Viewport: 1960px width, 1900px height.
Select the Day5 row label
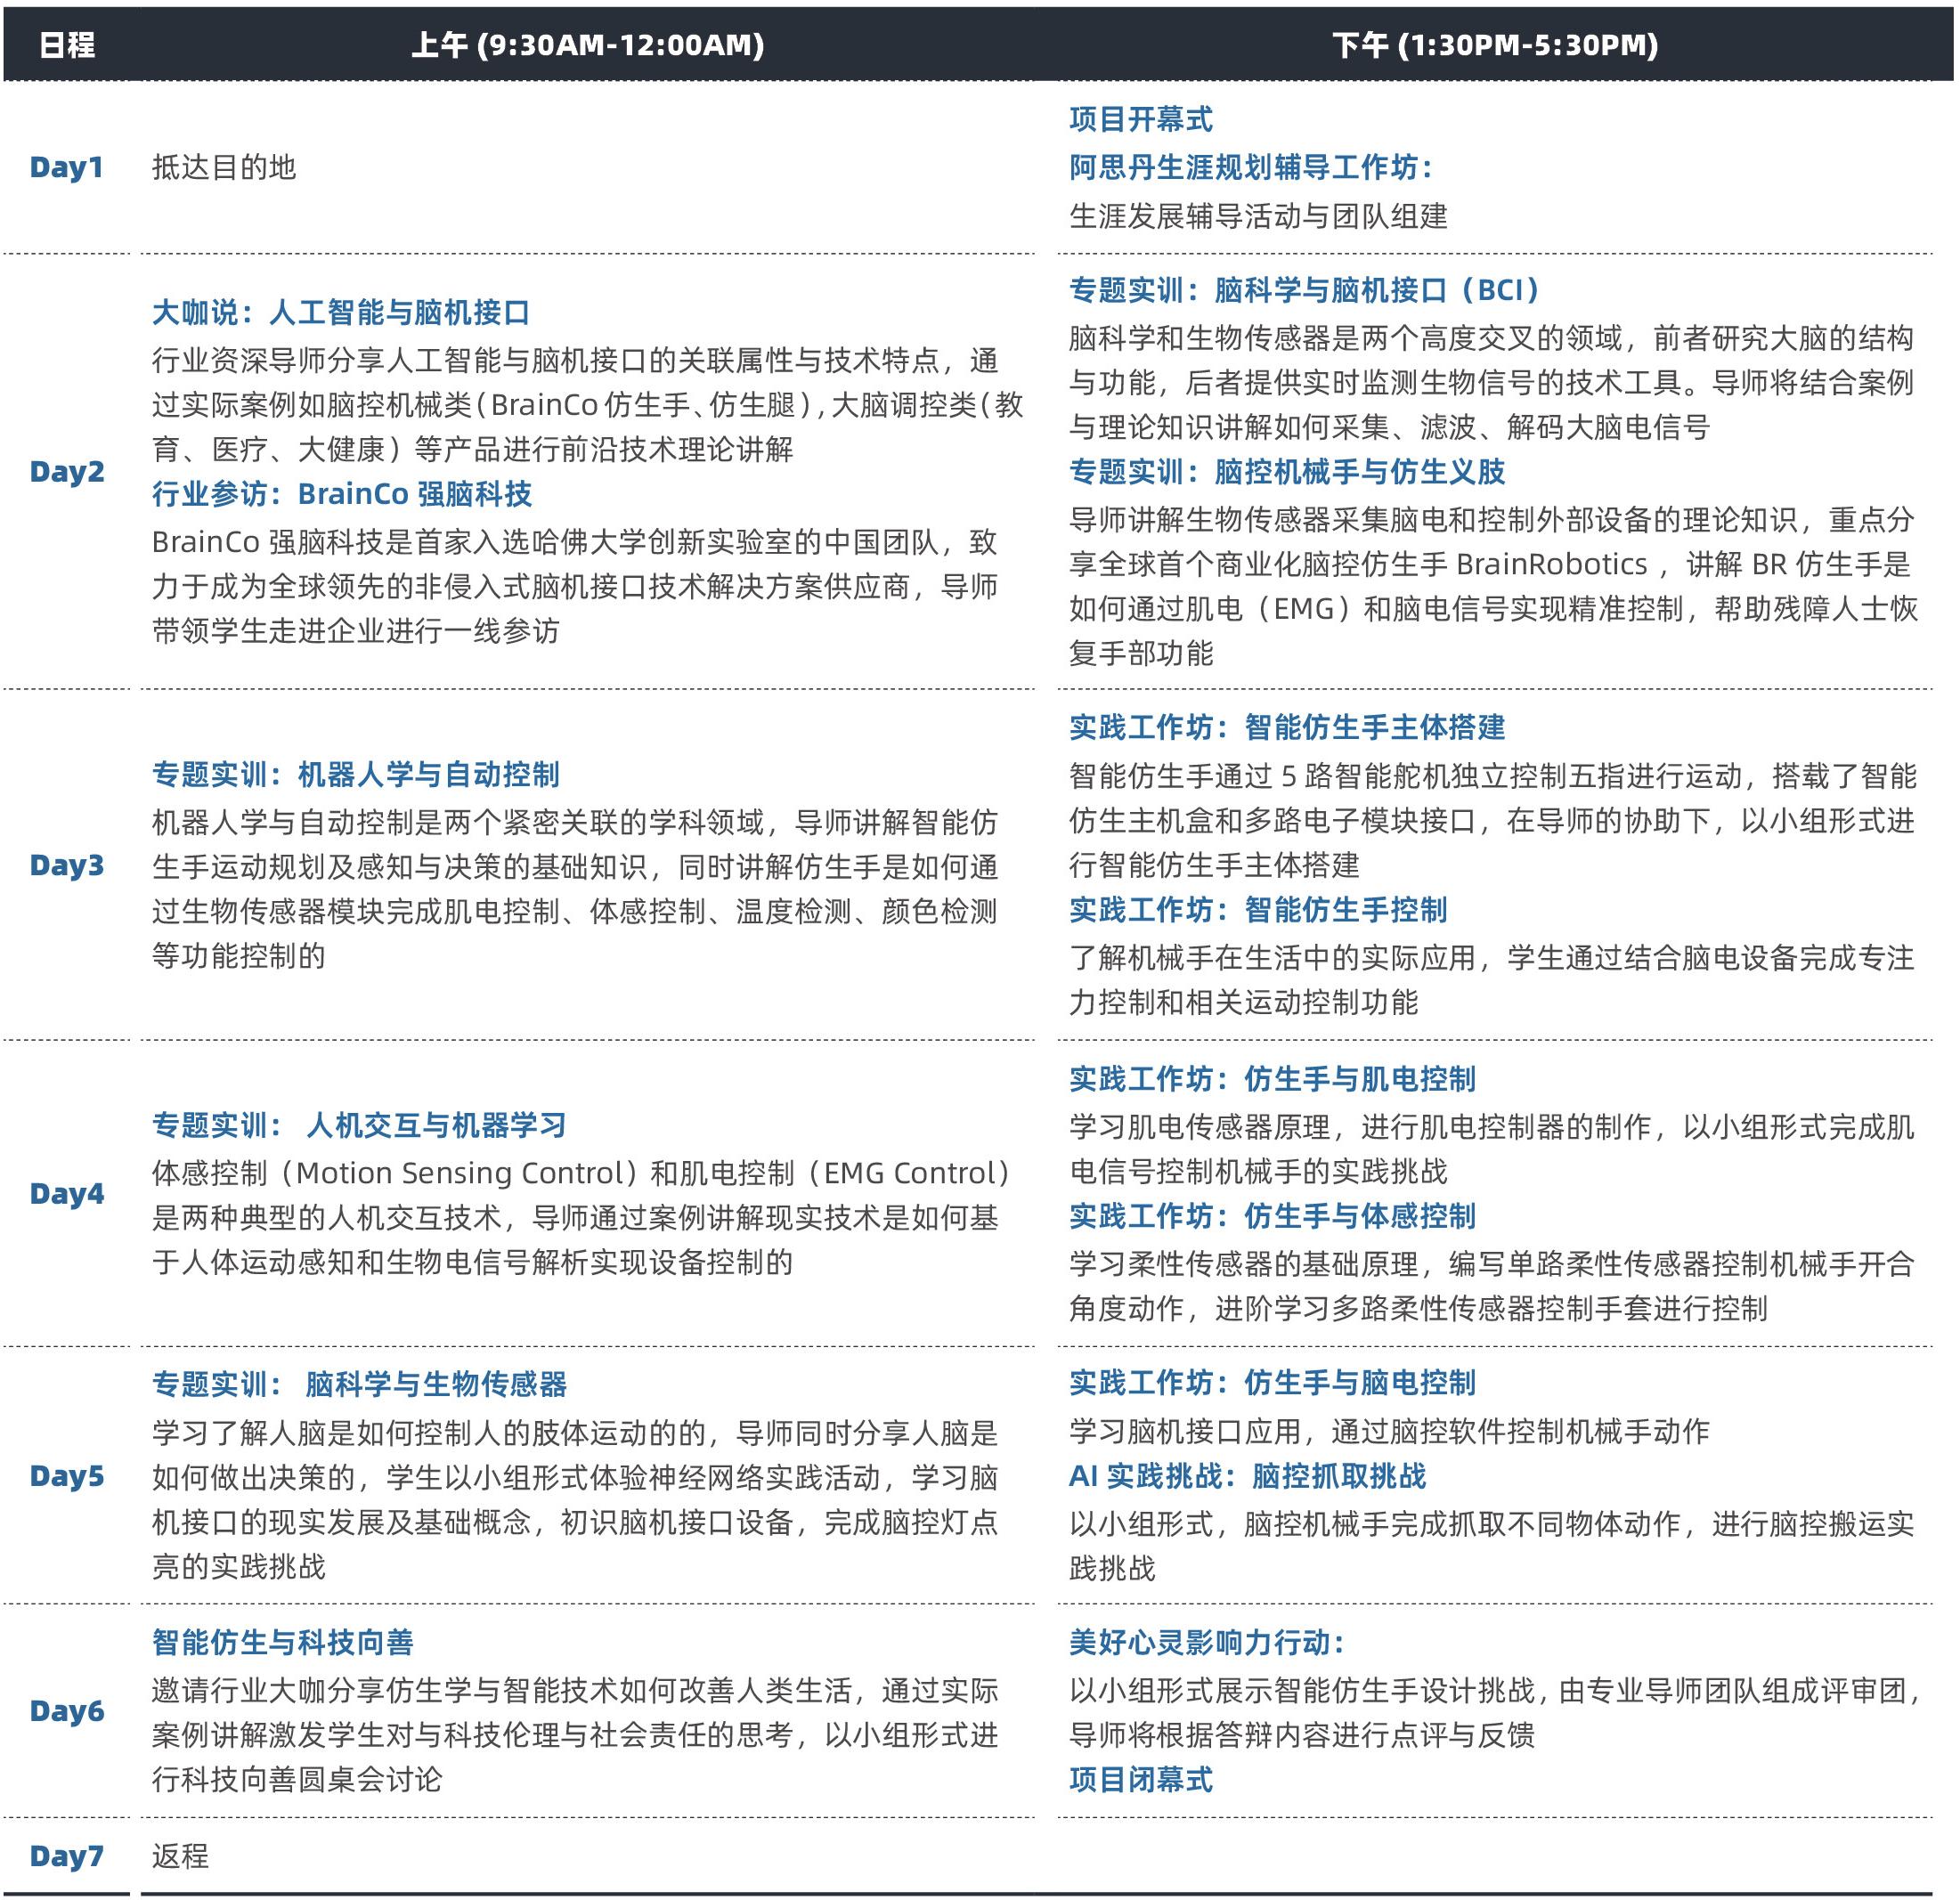click(67, 1476)
